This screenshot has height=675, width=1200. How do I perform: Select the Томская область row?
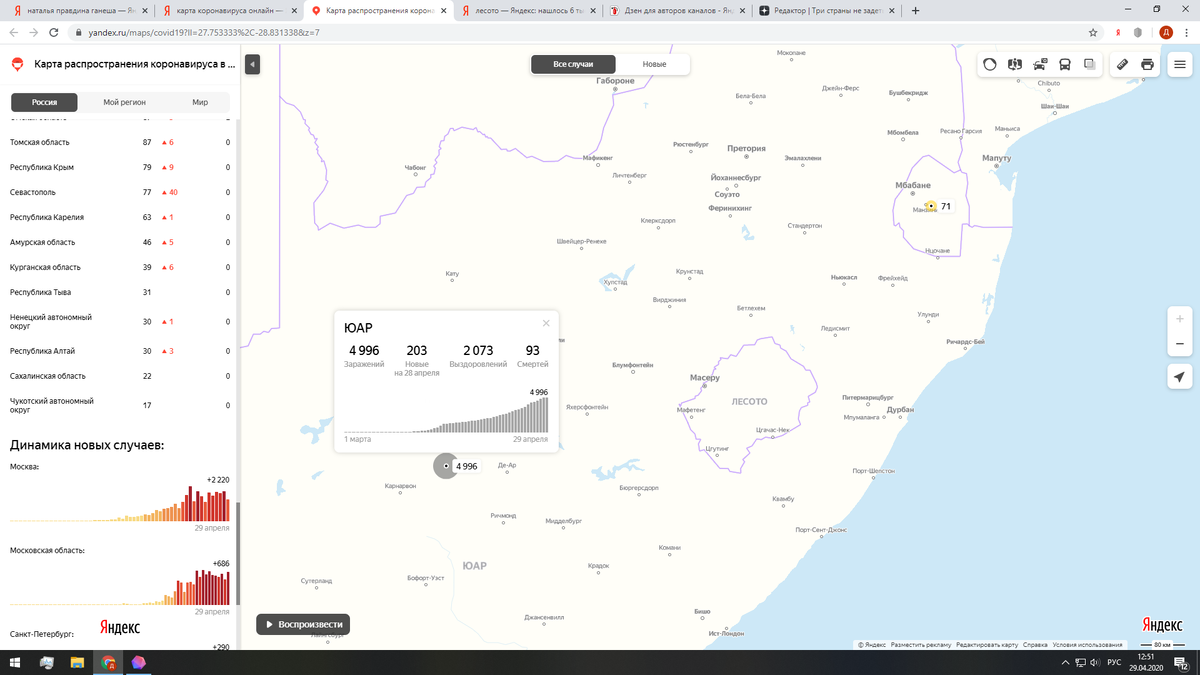click(x=120, y=142)
